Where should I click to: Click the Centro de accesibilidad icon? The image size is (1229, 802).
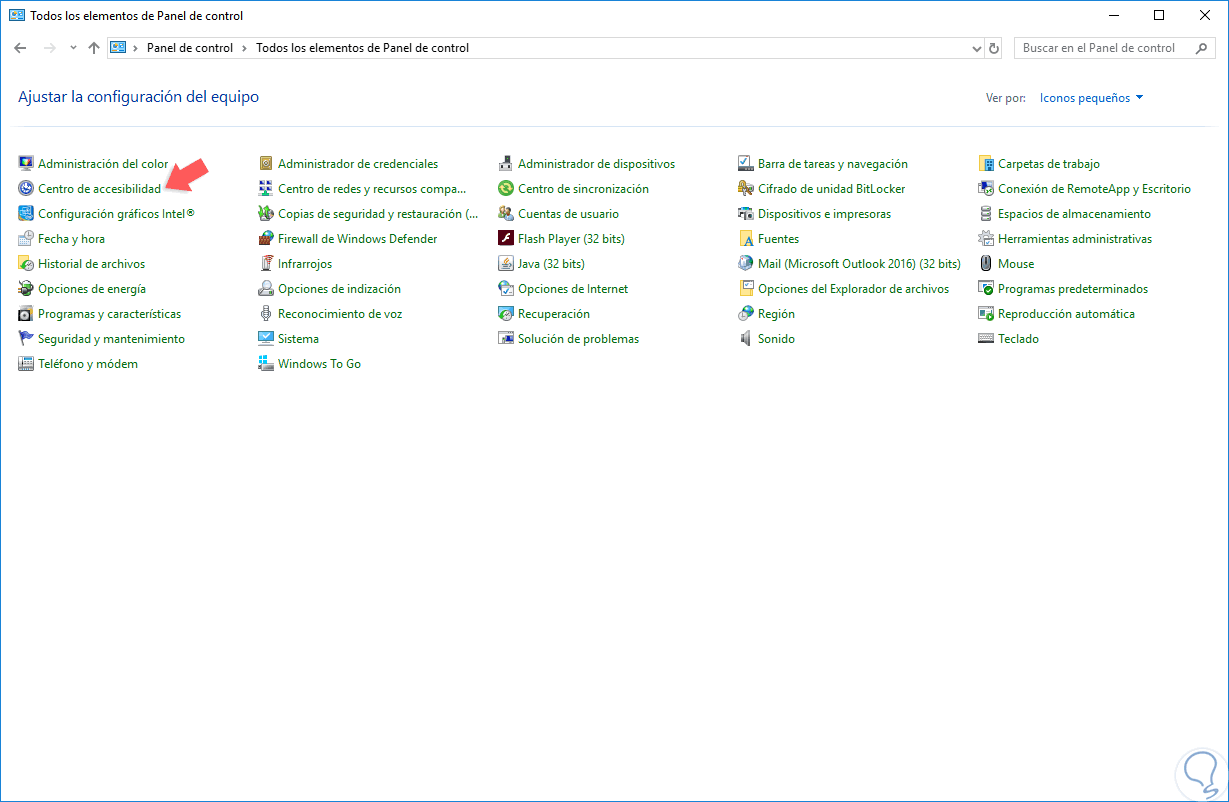[26, 189]
